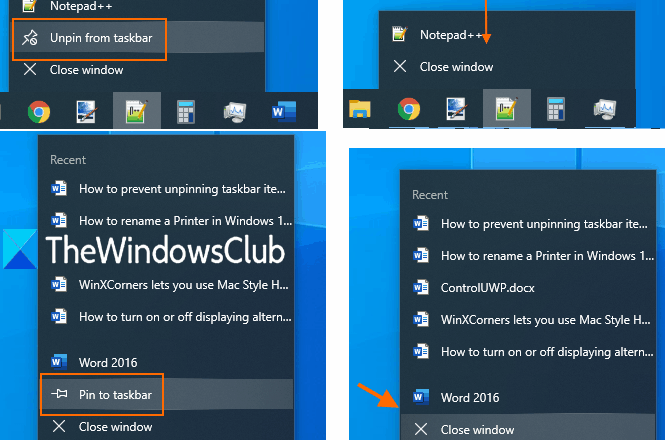Open 'WinXCorners lets you use Mac' in bottom-left list

point(165,285)
